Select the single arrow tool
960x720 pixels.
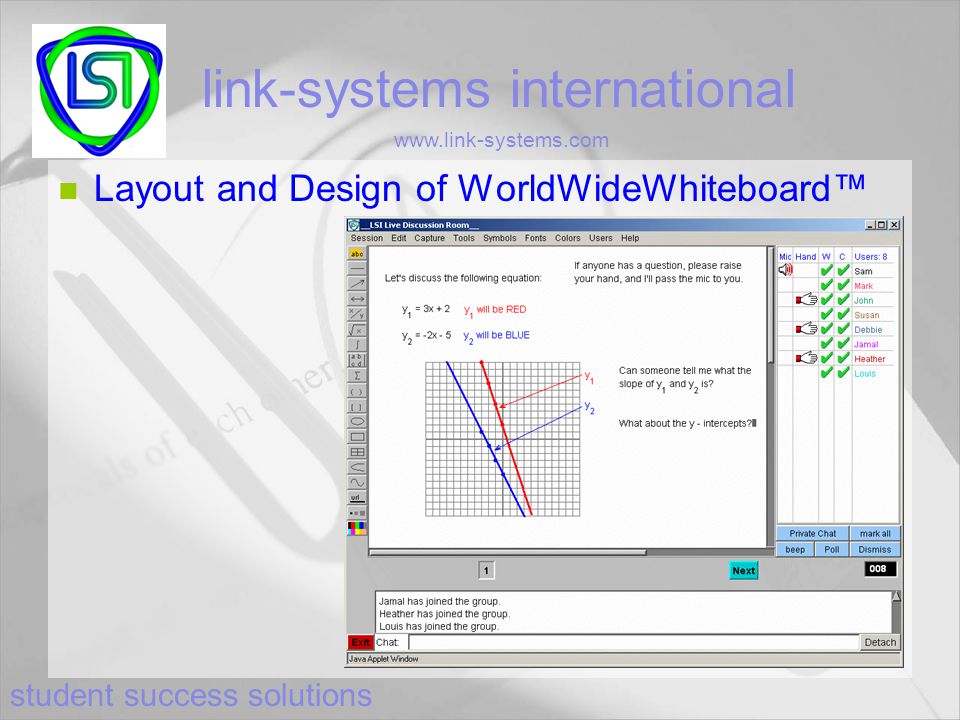pos(357,284)
